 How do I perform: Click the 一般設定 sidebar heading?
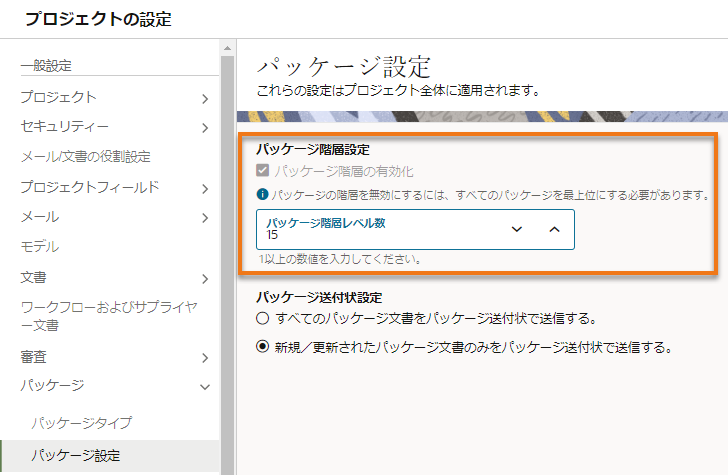click(46, 66)
